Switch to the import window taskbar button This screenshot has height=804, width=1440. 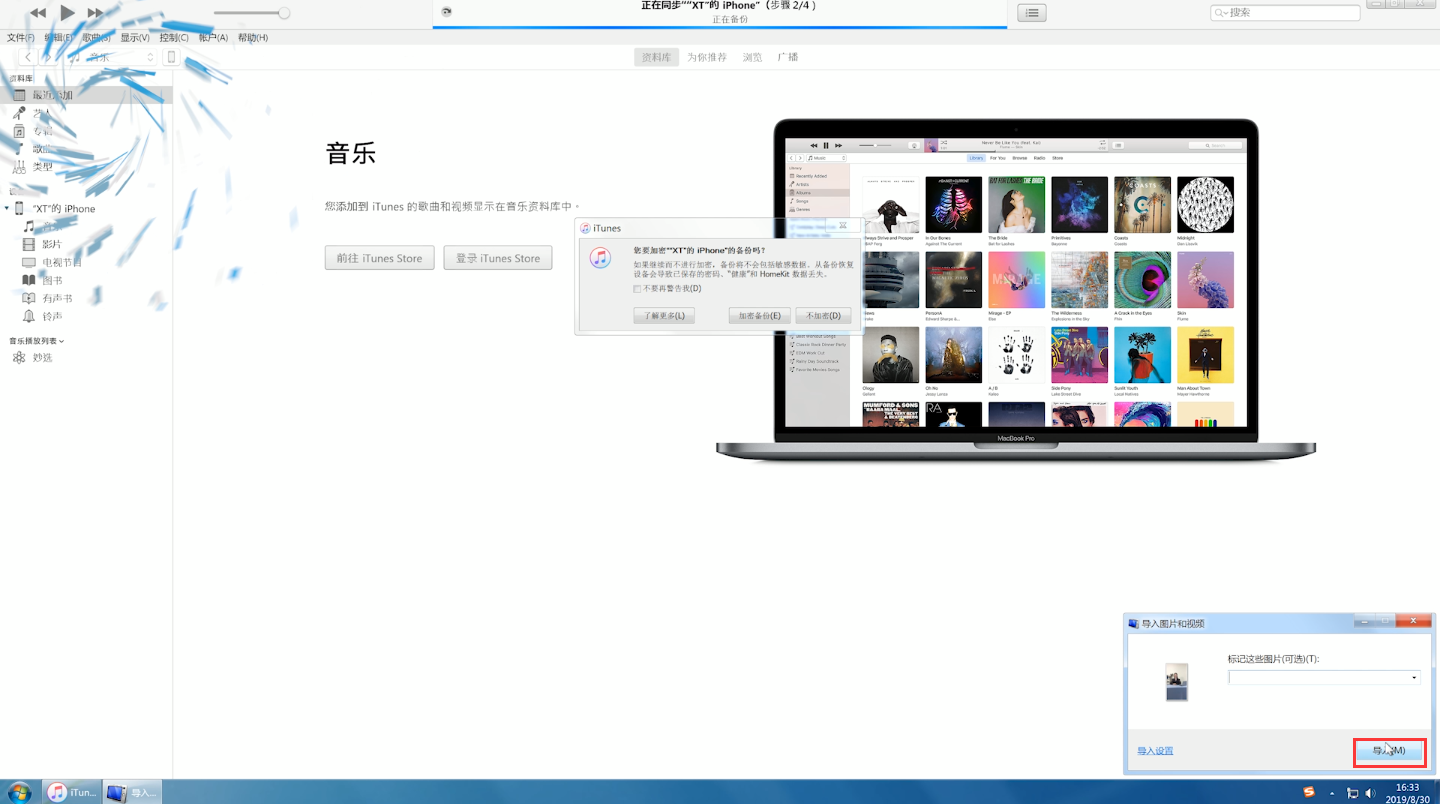tap(131, 792)
